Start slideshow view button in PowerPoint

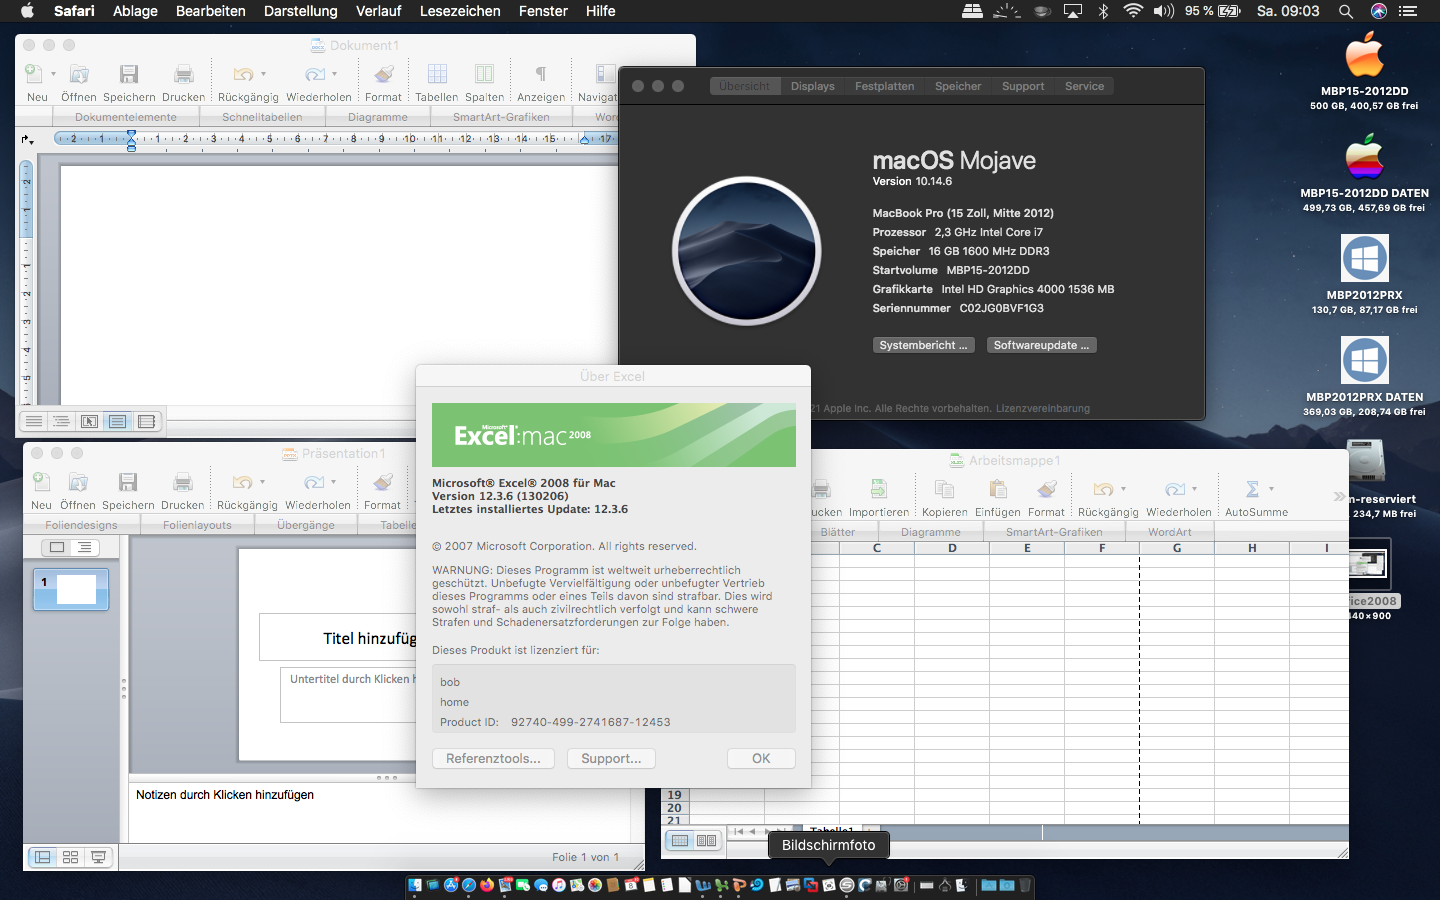tap(98, 857)
